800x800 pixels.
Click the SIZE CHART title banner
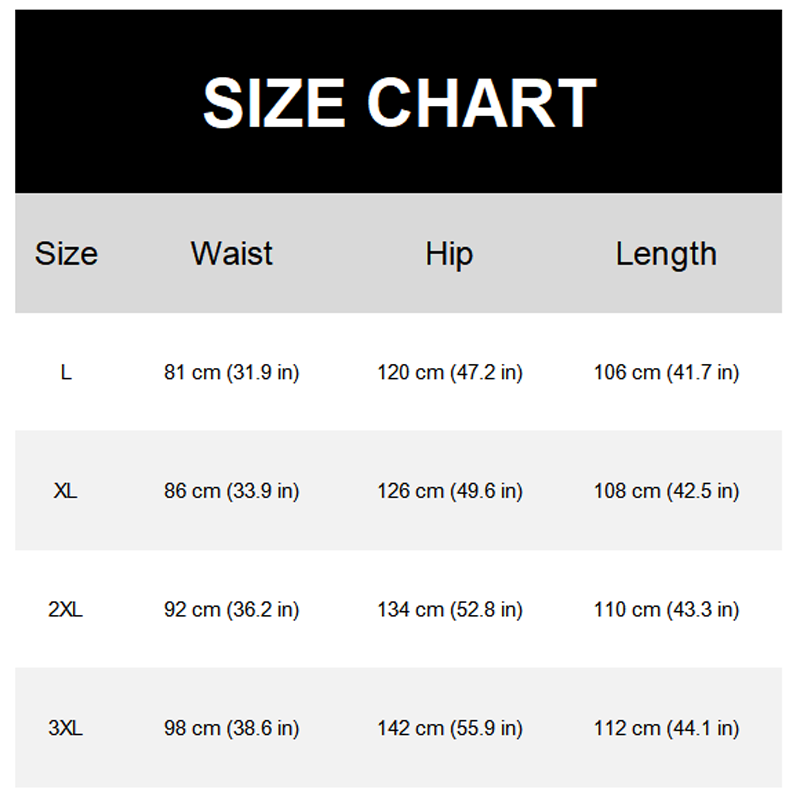(x=399, y=102)
